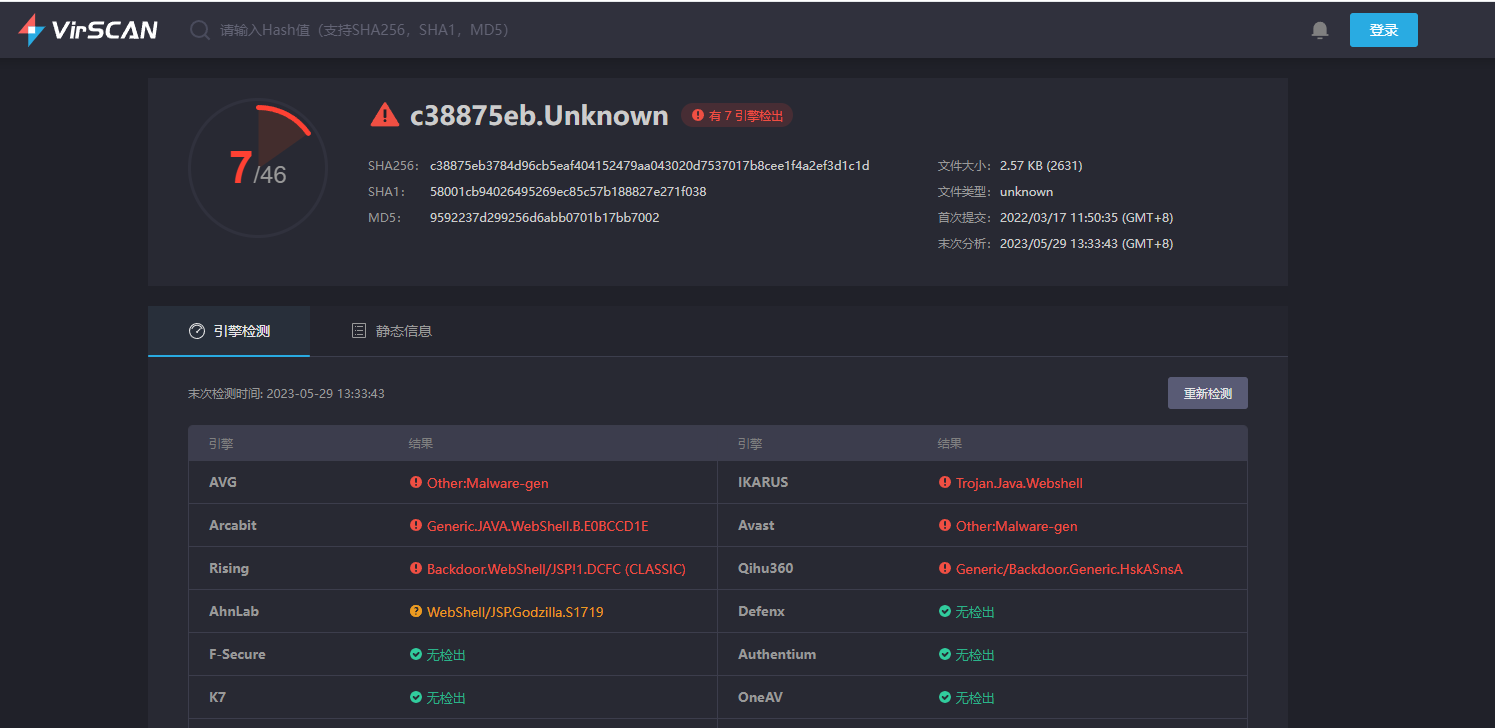The width and height of the screenshot is (1495, 728).
Task: Click Trojan.Java.Webshell result
Action: pyautogui.click(x=1019, y=482)
